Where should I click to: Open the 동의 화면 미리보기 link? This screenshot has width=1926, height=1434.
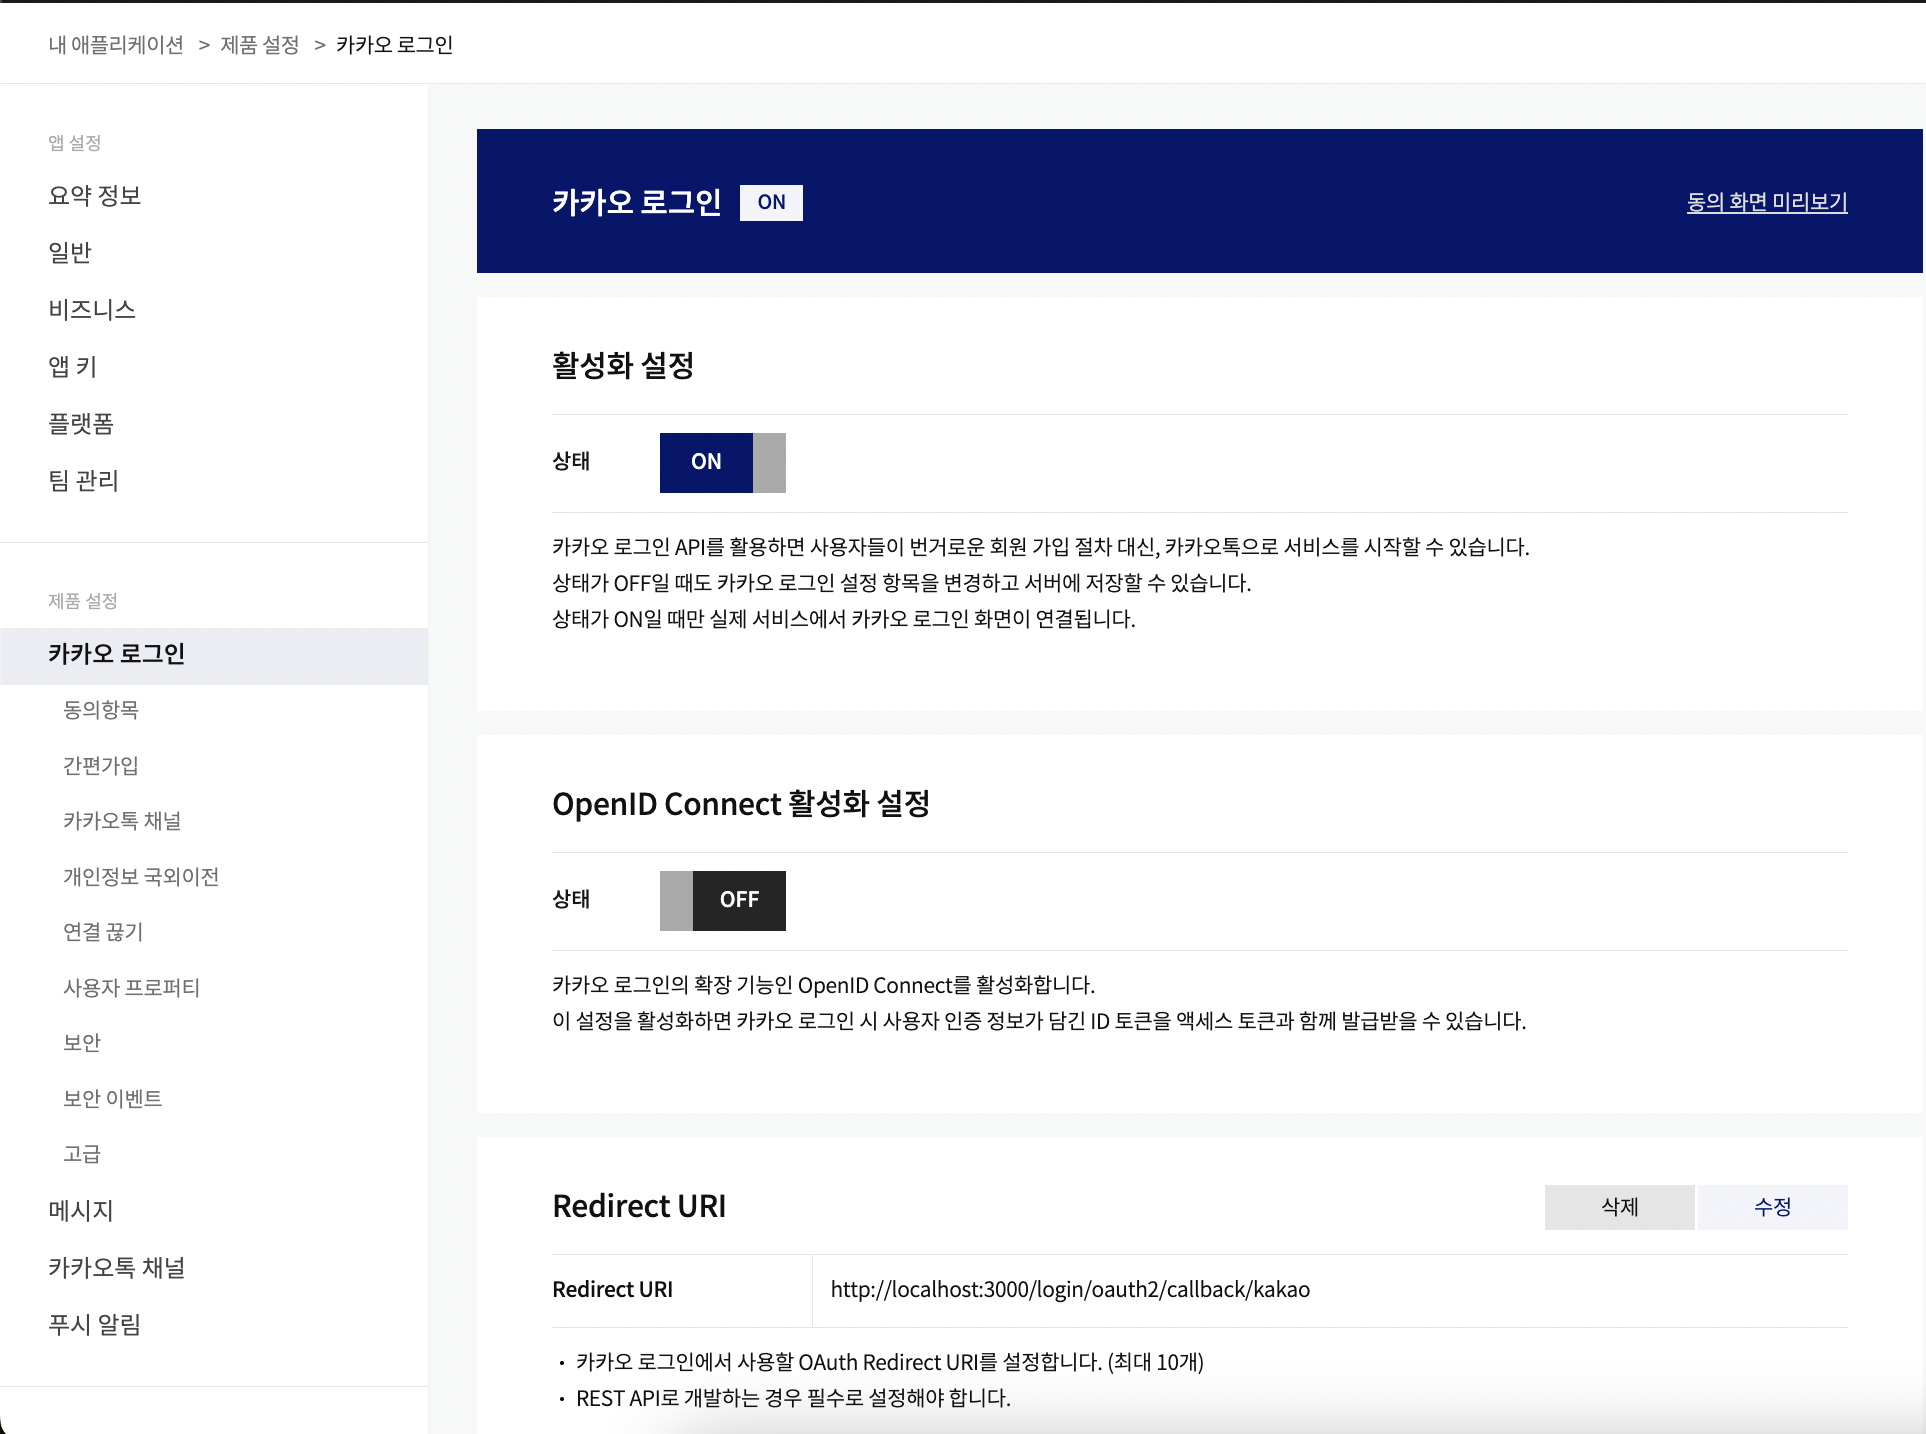(x=1766, y=202)
